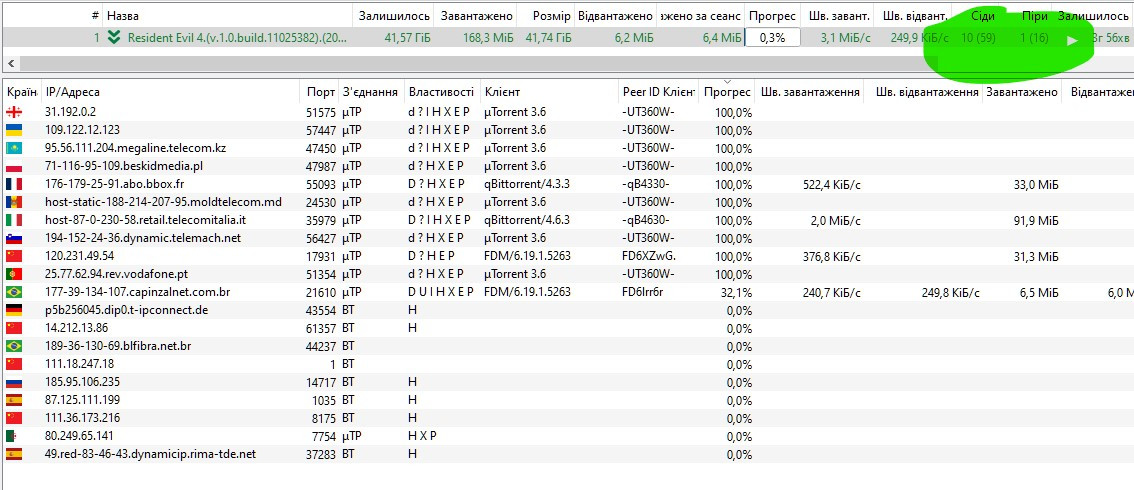Click the Georgia flag icon next to 31.192.0.2
Screen dimensions: 1134x490
(14, 112)
